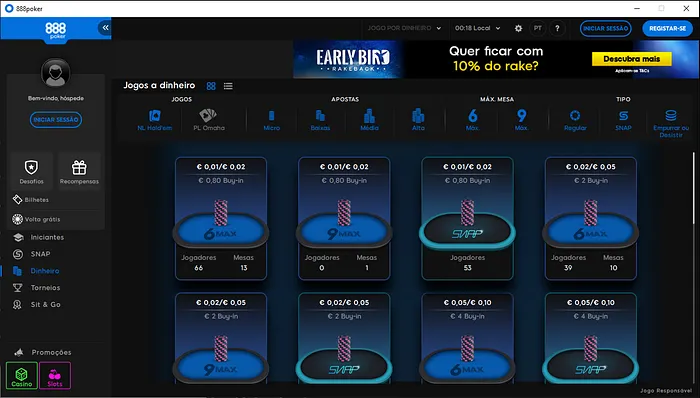Toggle the Micro stakes filter
This screenshot has height=398, width=700.
271,120
